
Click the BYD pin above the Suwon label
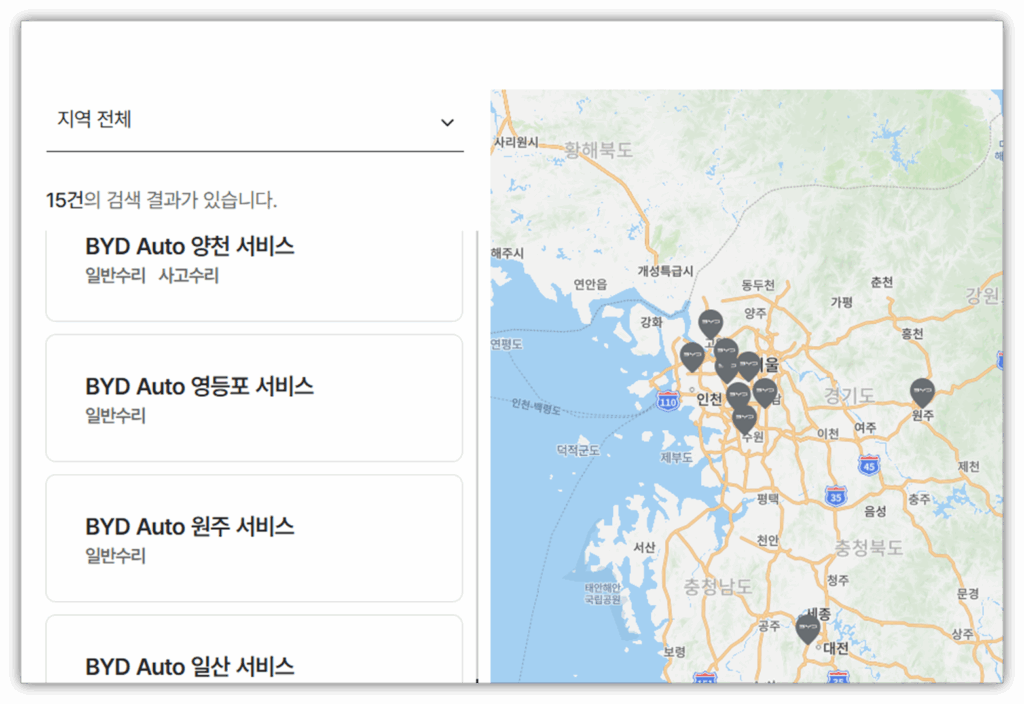[x=744, y=418]
